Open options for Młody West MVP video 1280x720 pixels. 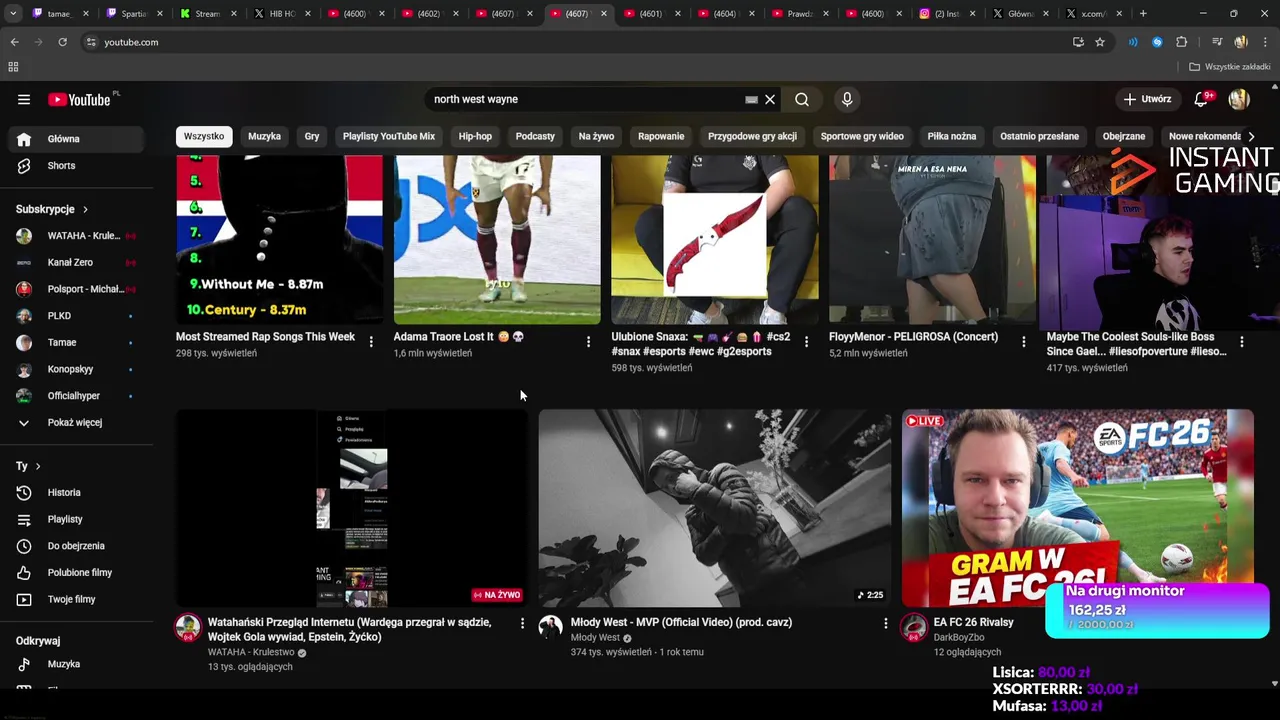pyautogui.click(x=885, y=623)
